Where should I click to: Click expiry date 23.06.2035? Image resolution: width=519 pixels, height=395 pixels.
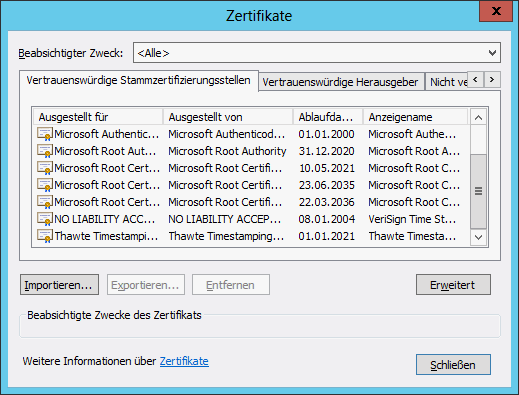(x=326, y=185)
